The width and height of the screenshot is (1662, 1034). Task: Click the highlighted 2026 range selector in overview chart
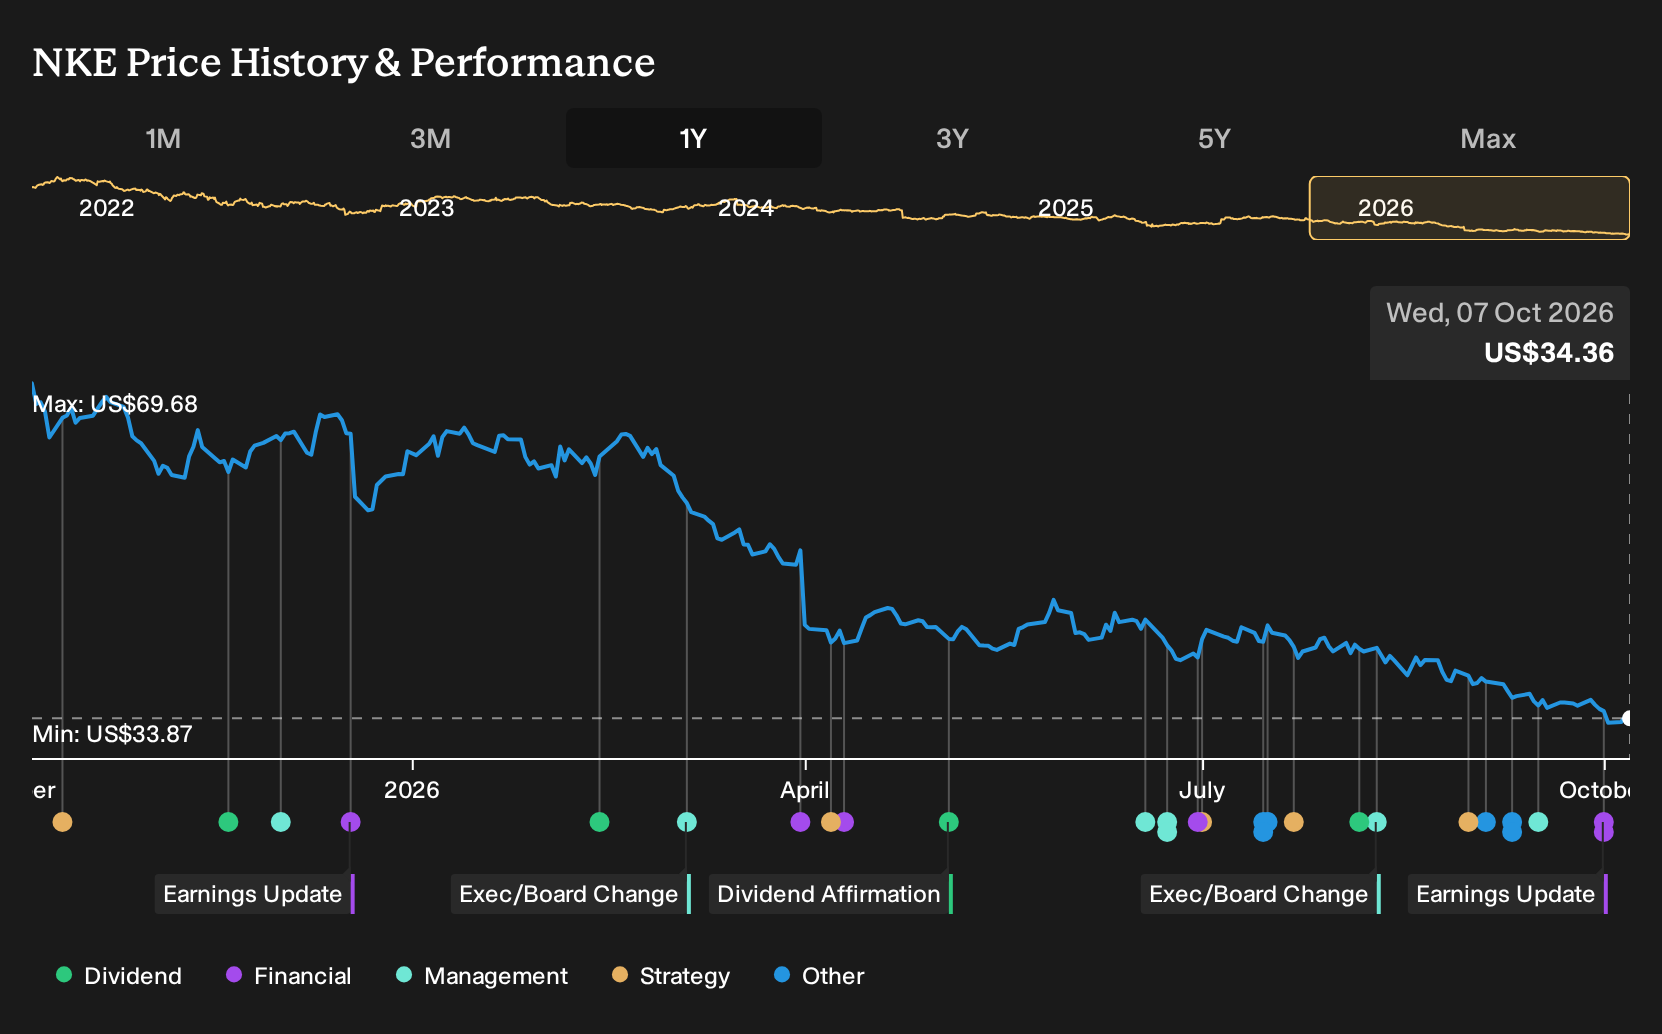(x=1469, y=208)
